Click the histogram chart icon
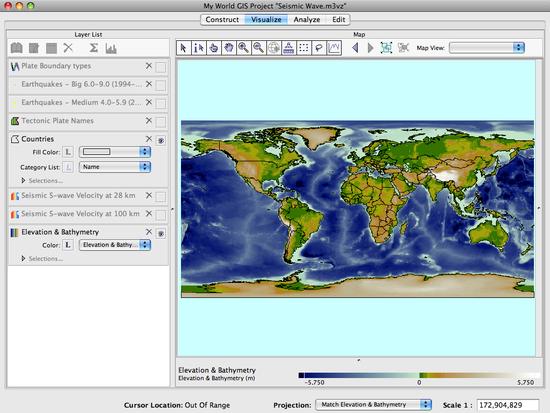 [111, 48]
